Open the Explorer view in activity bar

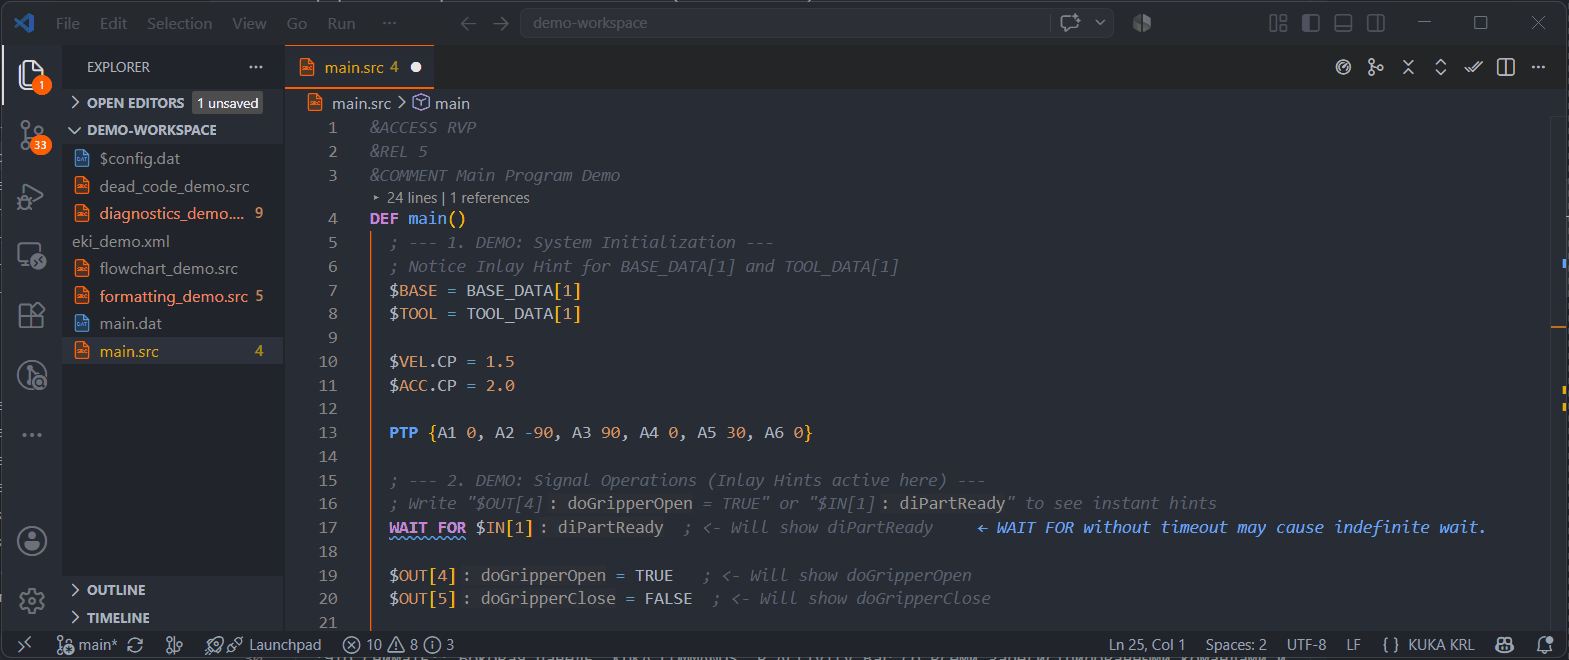pos(31,75)
